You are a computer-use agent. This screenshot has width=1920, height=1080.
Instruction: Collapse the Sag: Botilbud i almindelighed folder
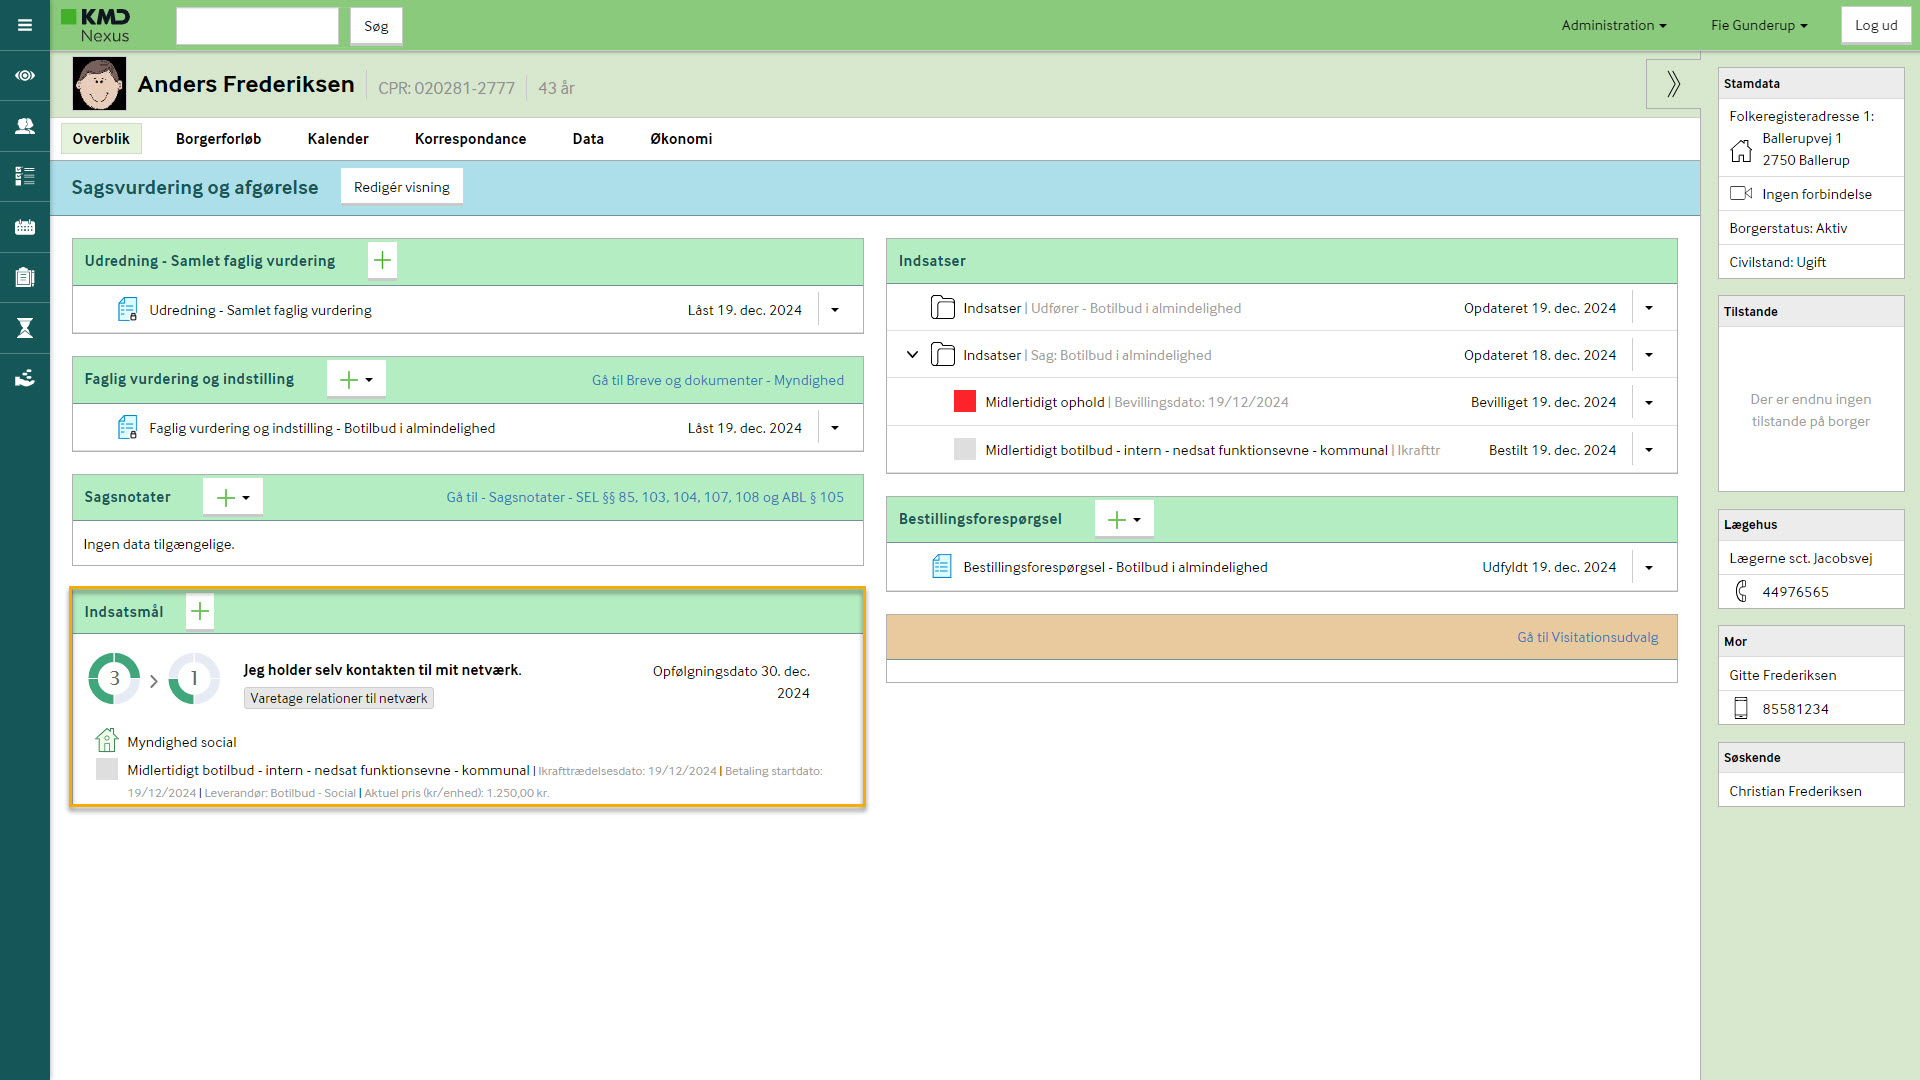912,355
